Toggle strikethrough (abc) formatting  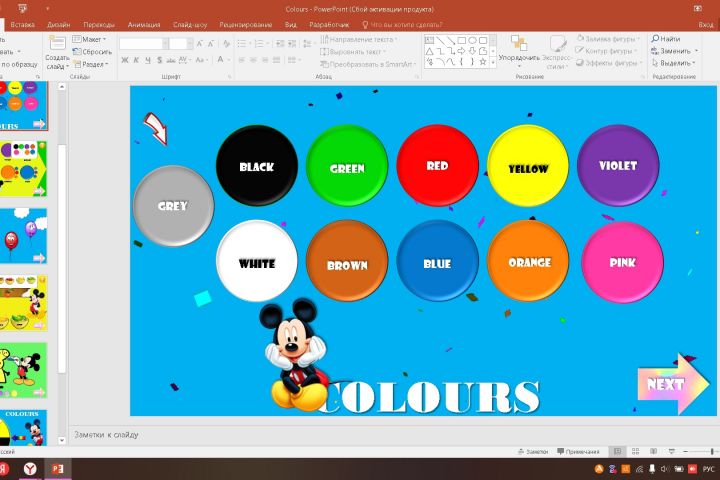(171, 60)
